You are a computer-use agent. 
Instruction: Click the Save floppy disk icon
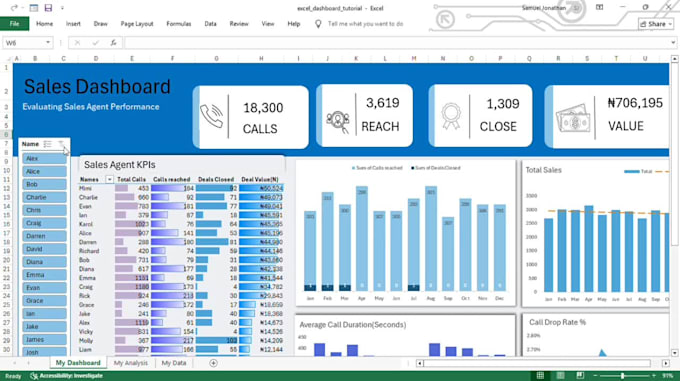(48, 8)
